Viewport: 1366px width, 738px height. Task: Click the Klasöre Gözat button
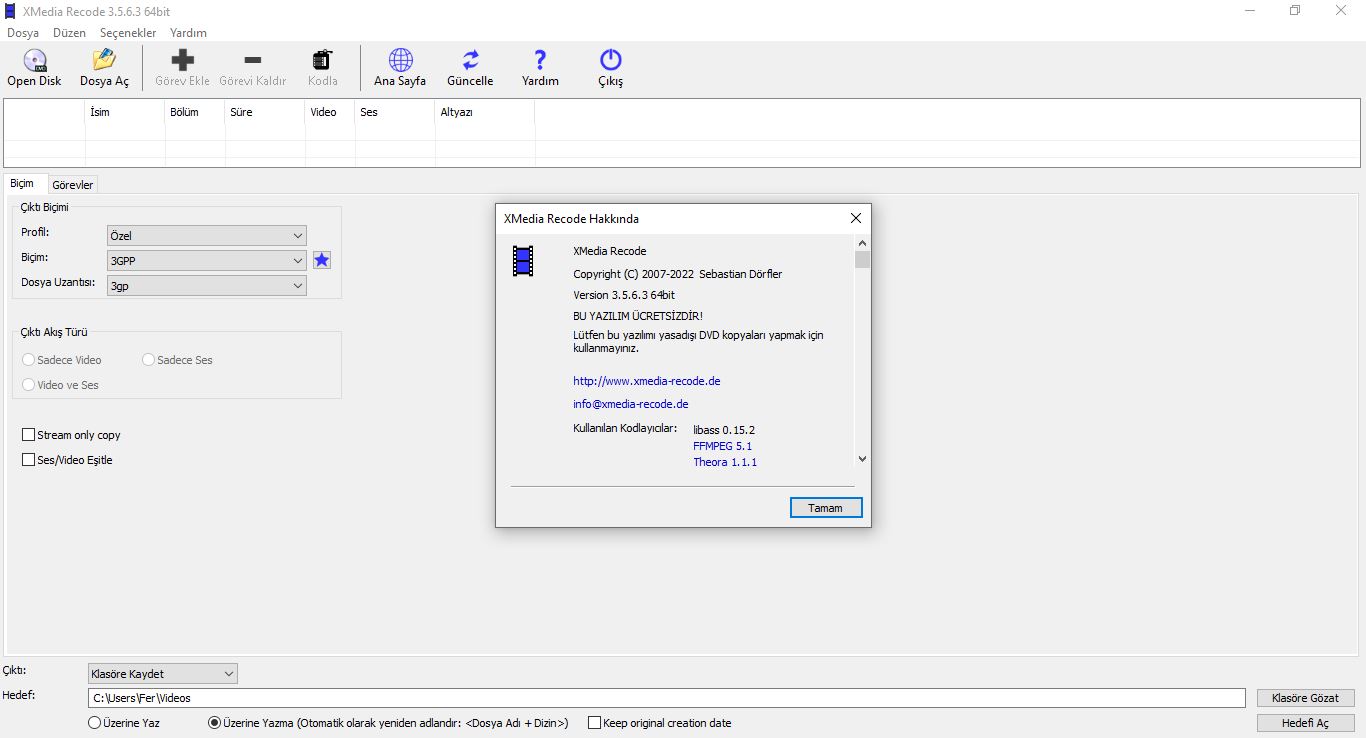point(1305,698)
